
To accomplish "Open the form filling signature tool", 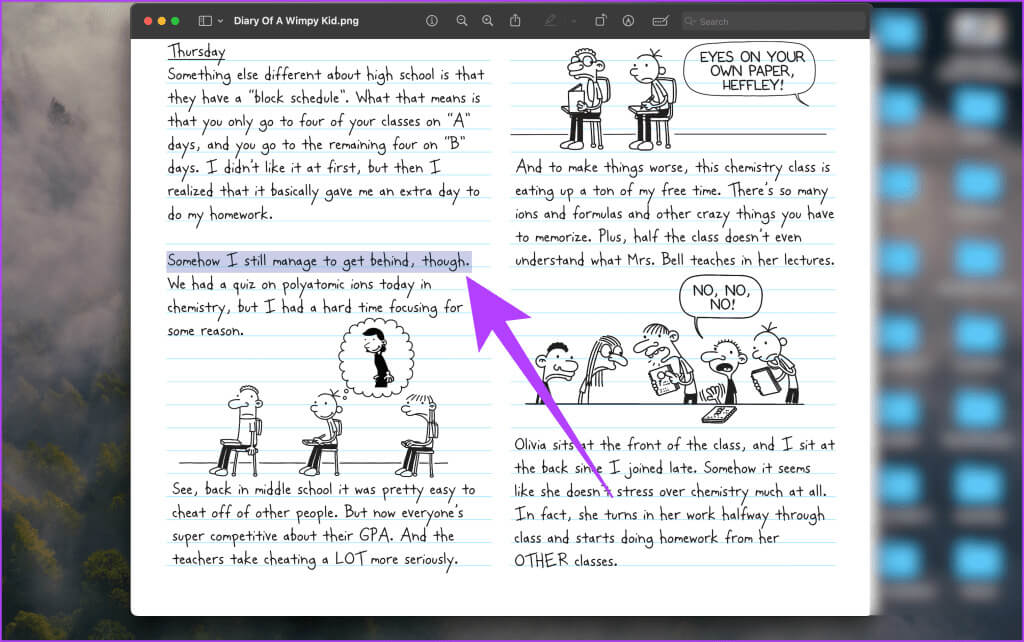I will (660, 21).
